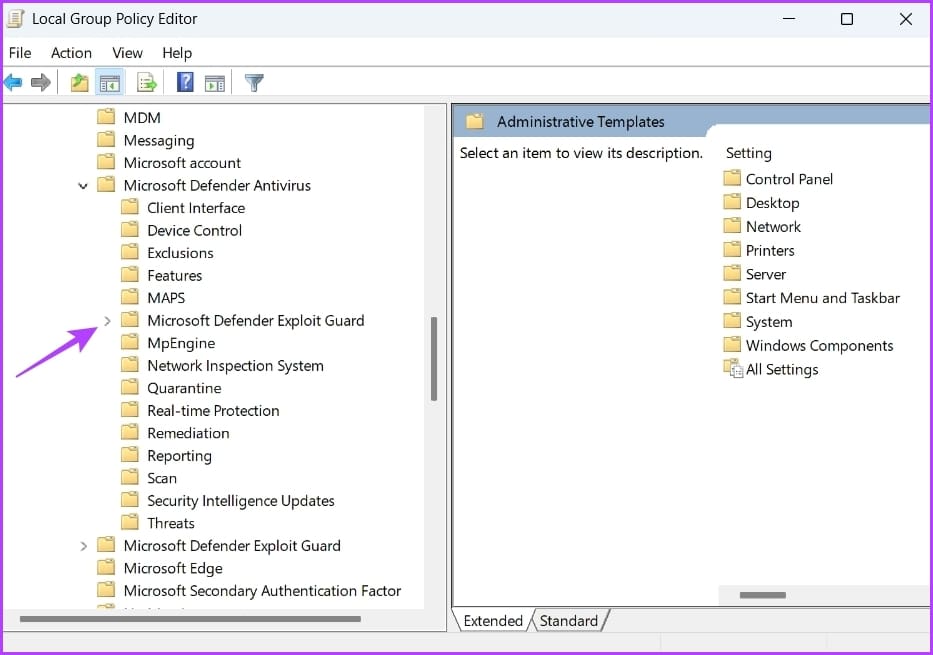The width and height of the screenshot is (933, 655).
Task: Click the Filter funnel toolbar icon
Action: coord(254,83)
